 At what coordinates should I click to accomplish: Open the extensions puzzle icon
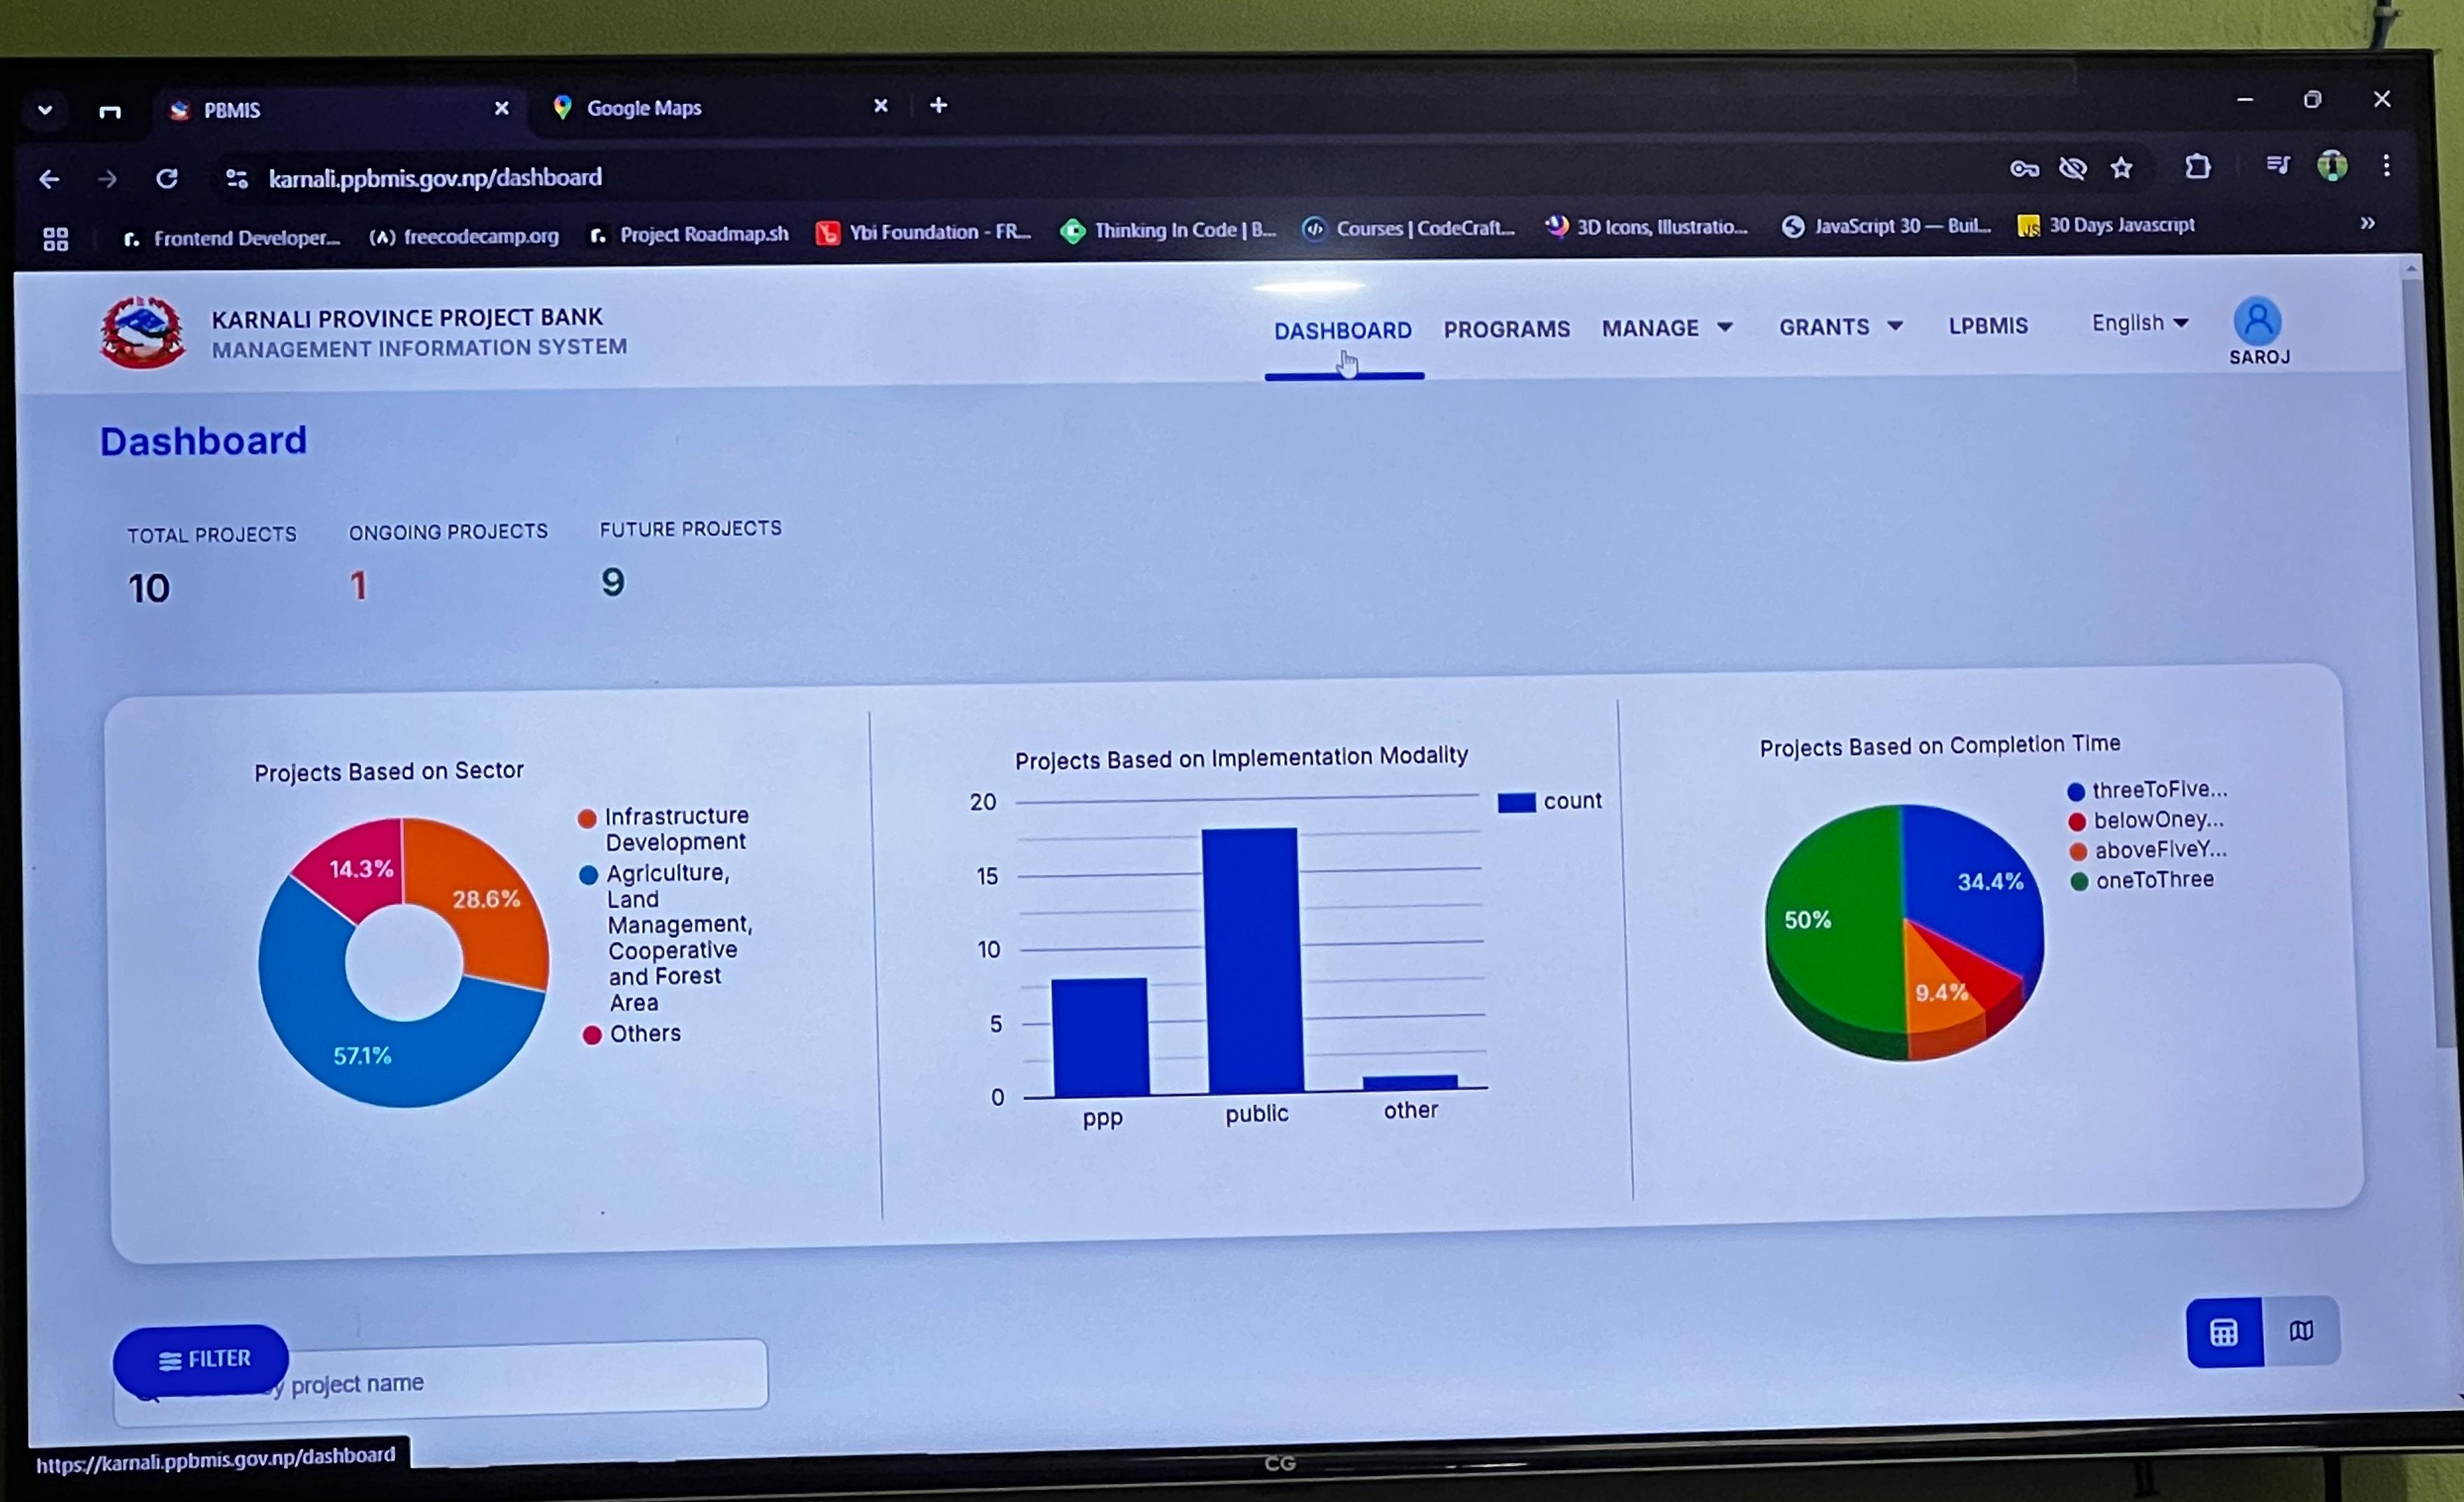[x=2197, y=166]
